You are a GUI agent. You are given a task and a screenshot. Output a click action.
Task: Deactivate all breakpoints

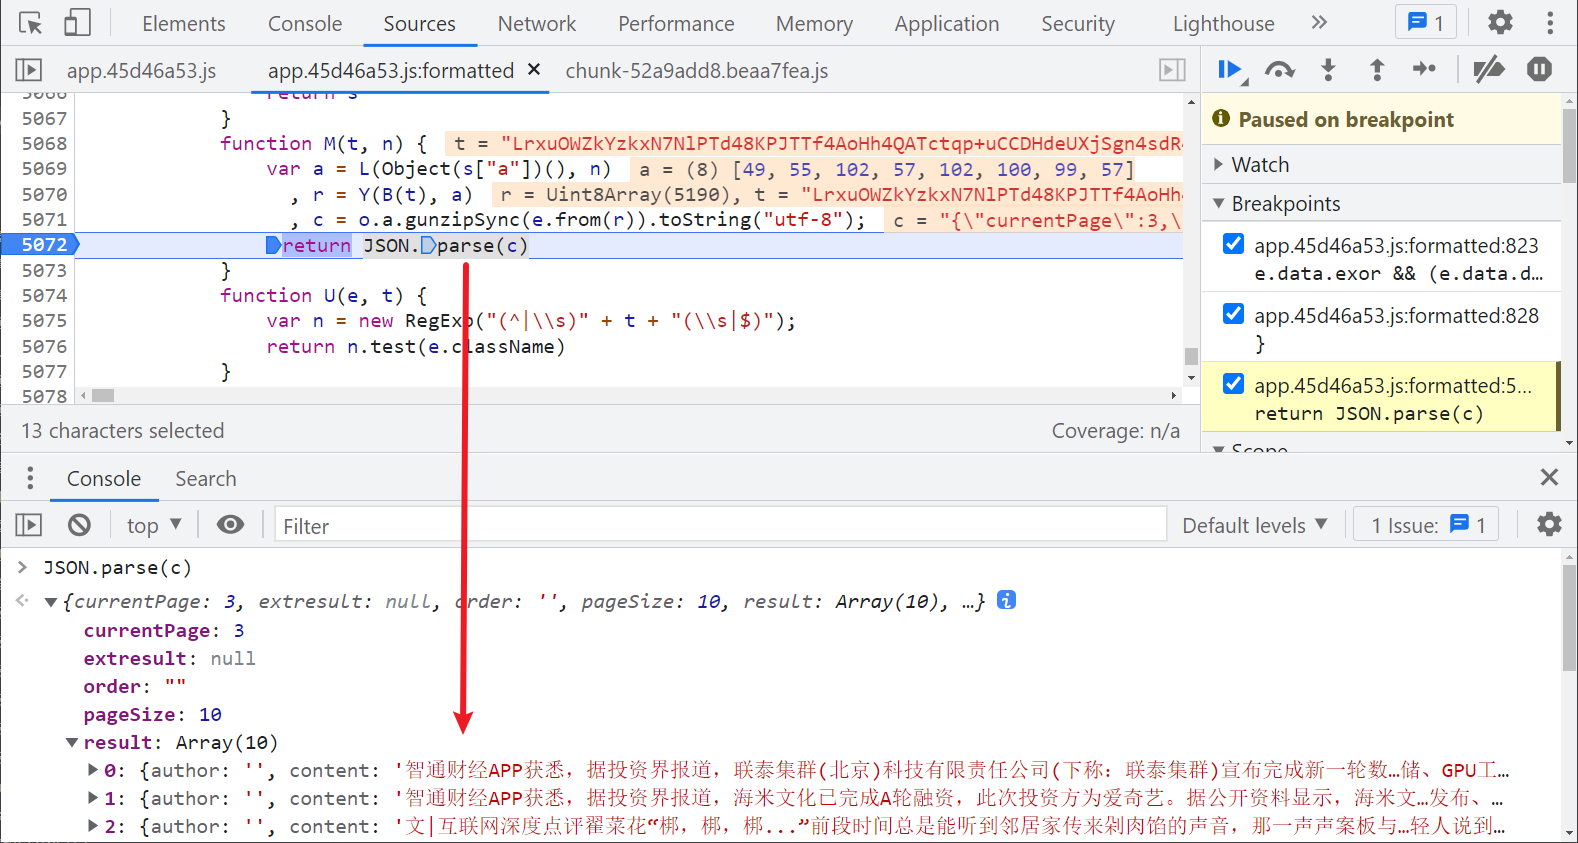coord(1488,70)
